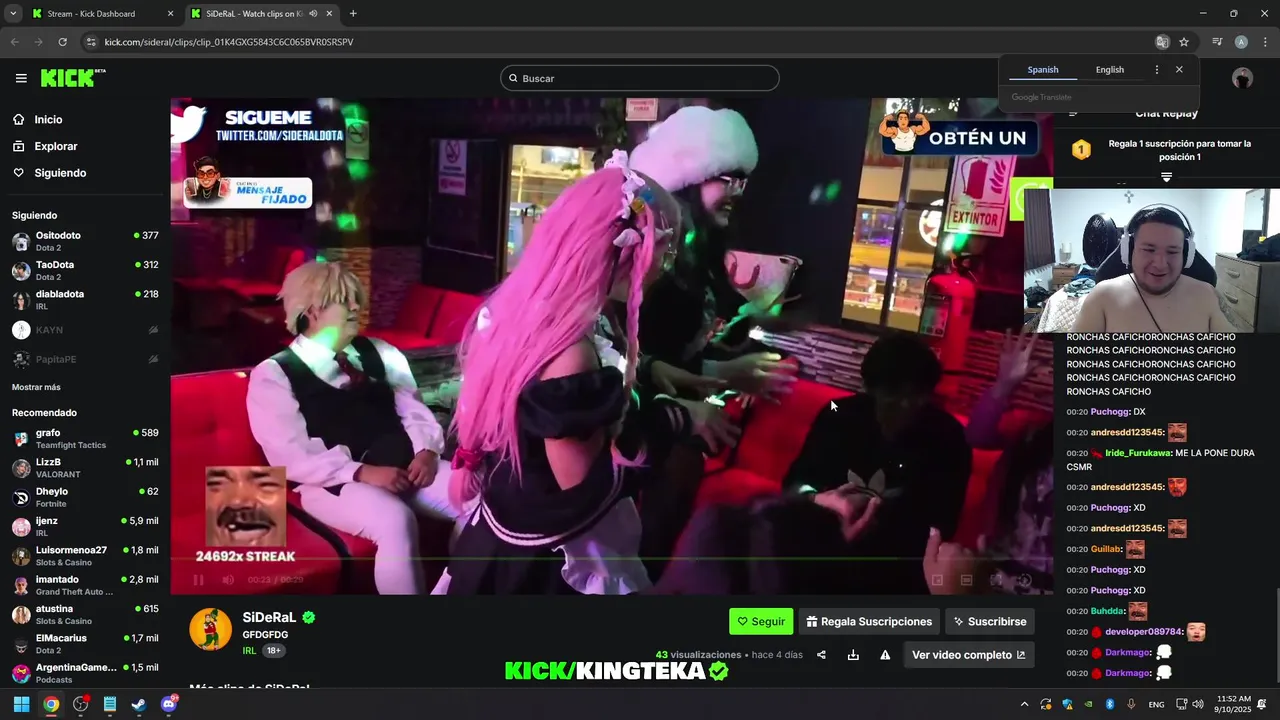Click Regala Suscripciones button

(x=869, y=621)
